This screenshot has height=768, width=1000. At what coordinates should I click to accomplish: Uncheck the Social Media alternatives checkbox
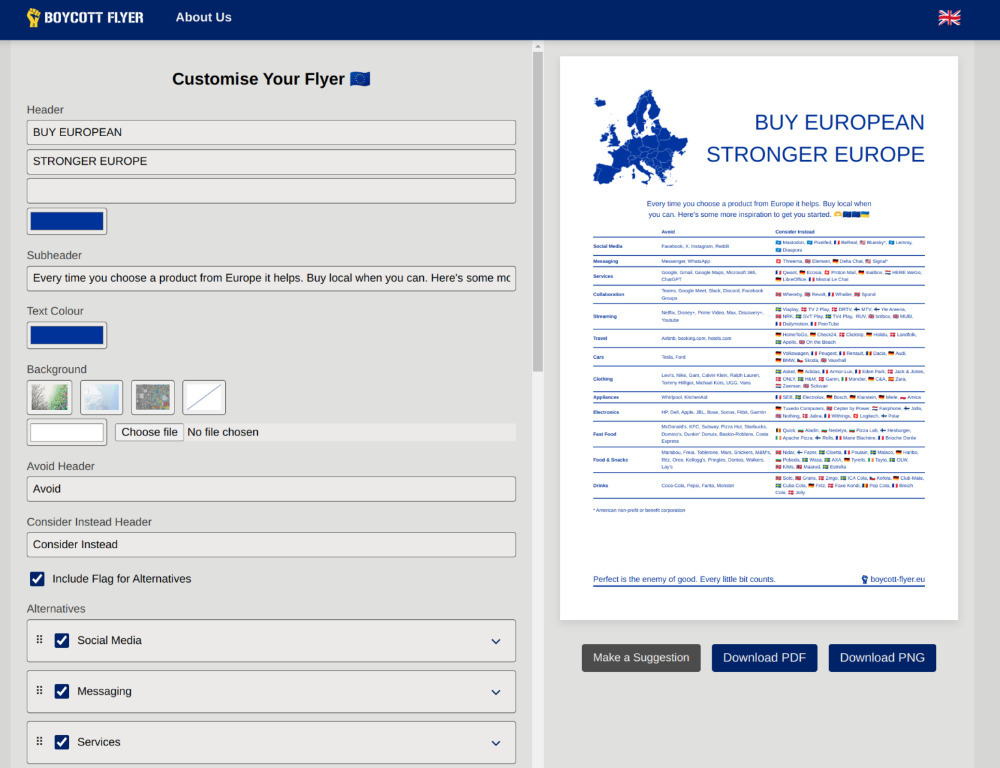coord(62,640)
